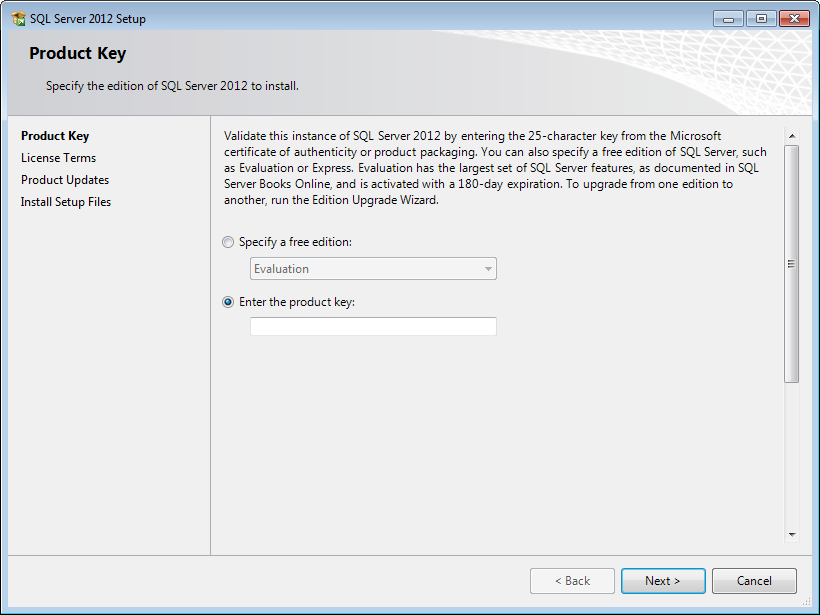Maximize the SQL Server 2012 Setup window
Image resolution: width=820 pixels, height=615 pixels.
pos(761,18)
